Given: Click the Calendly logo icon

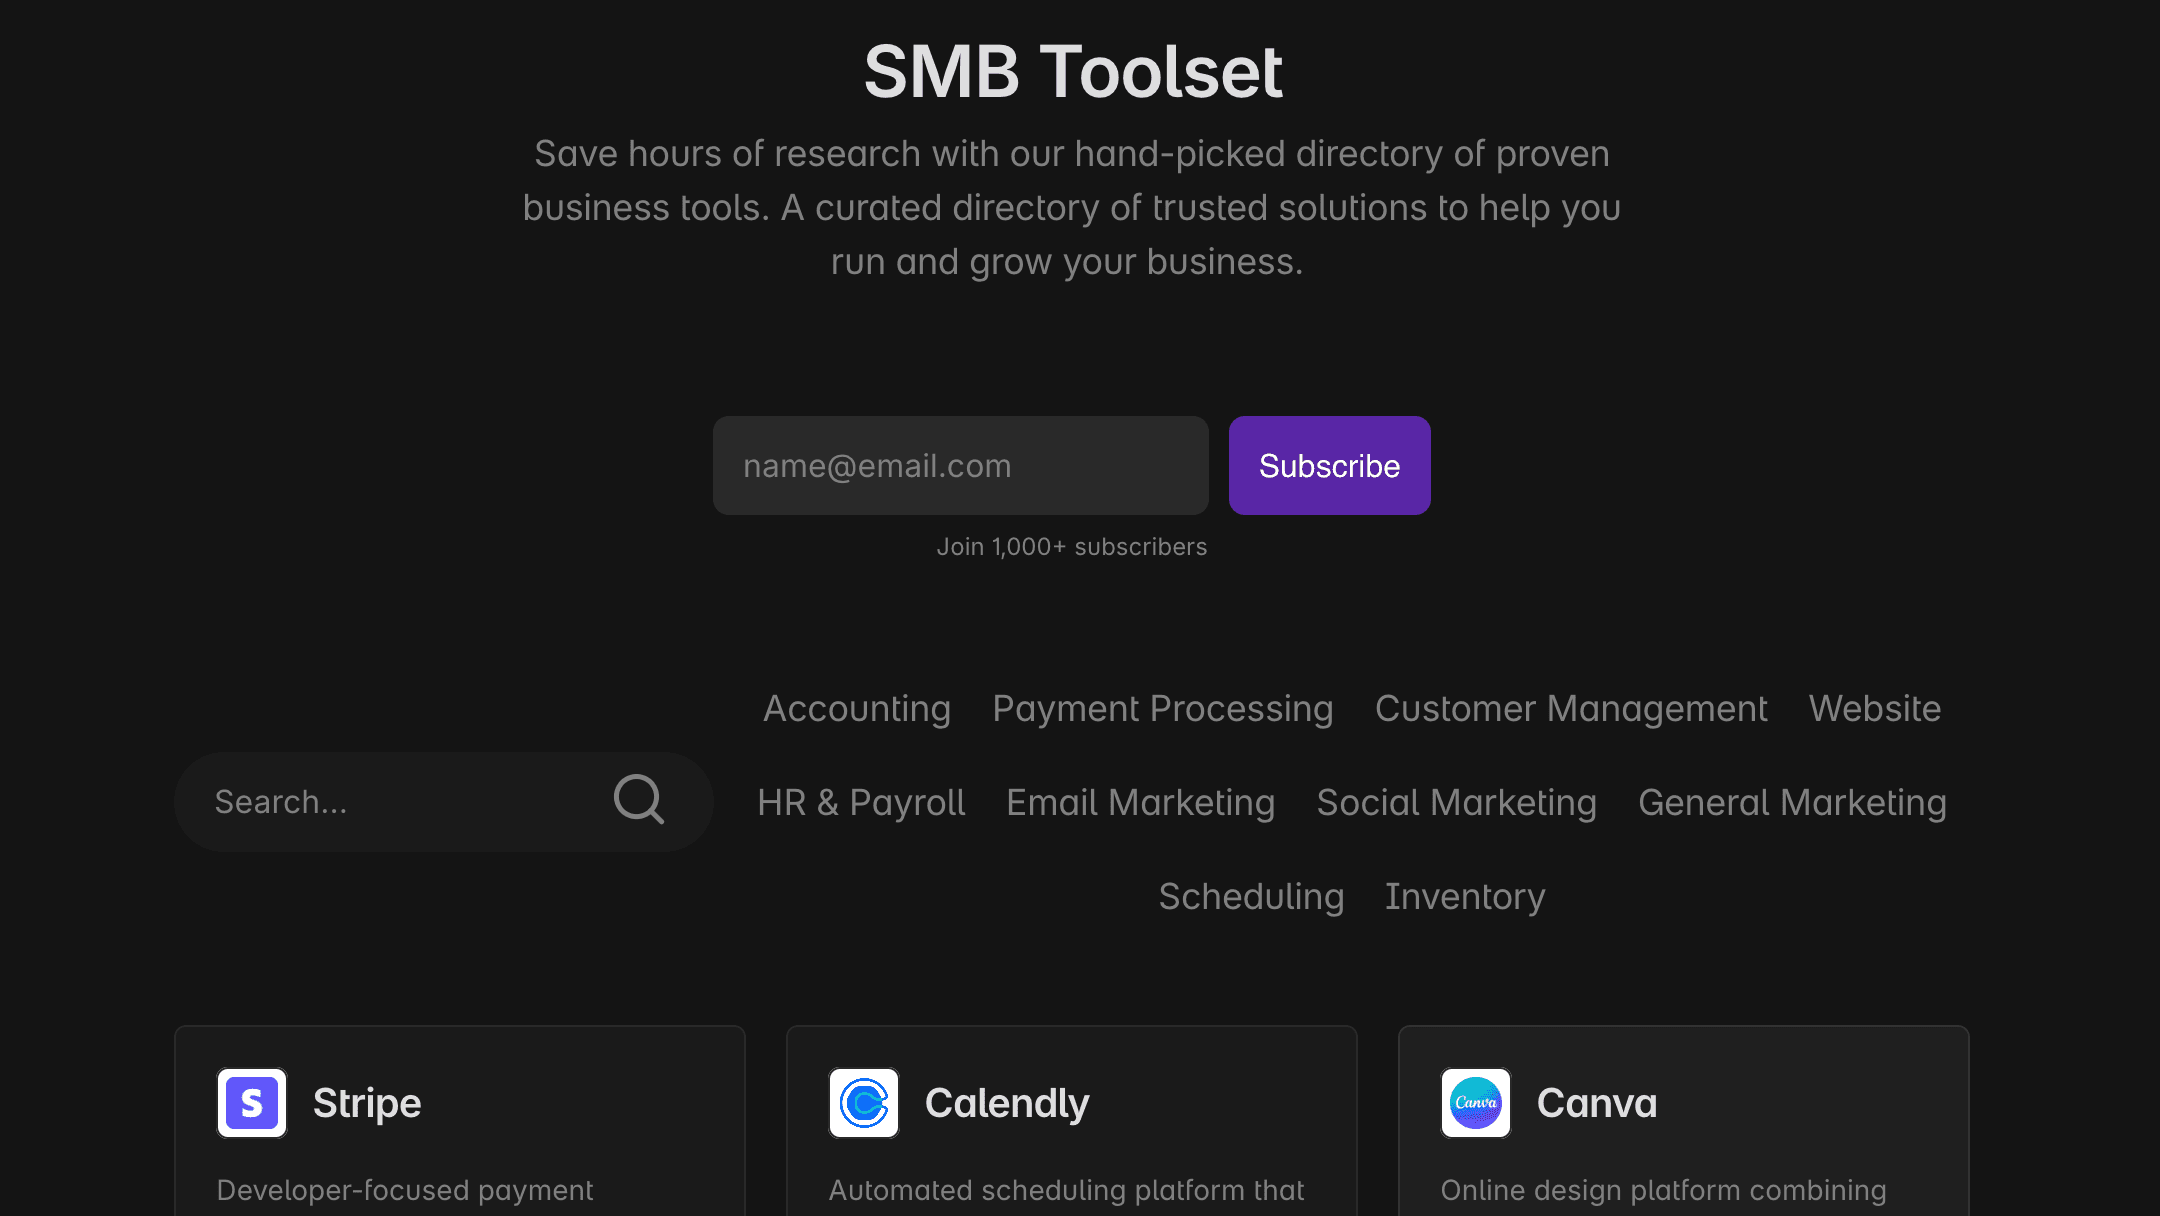Looking at the screenshot, I should [864, 1103].
